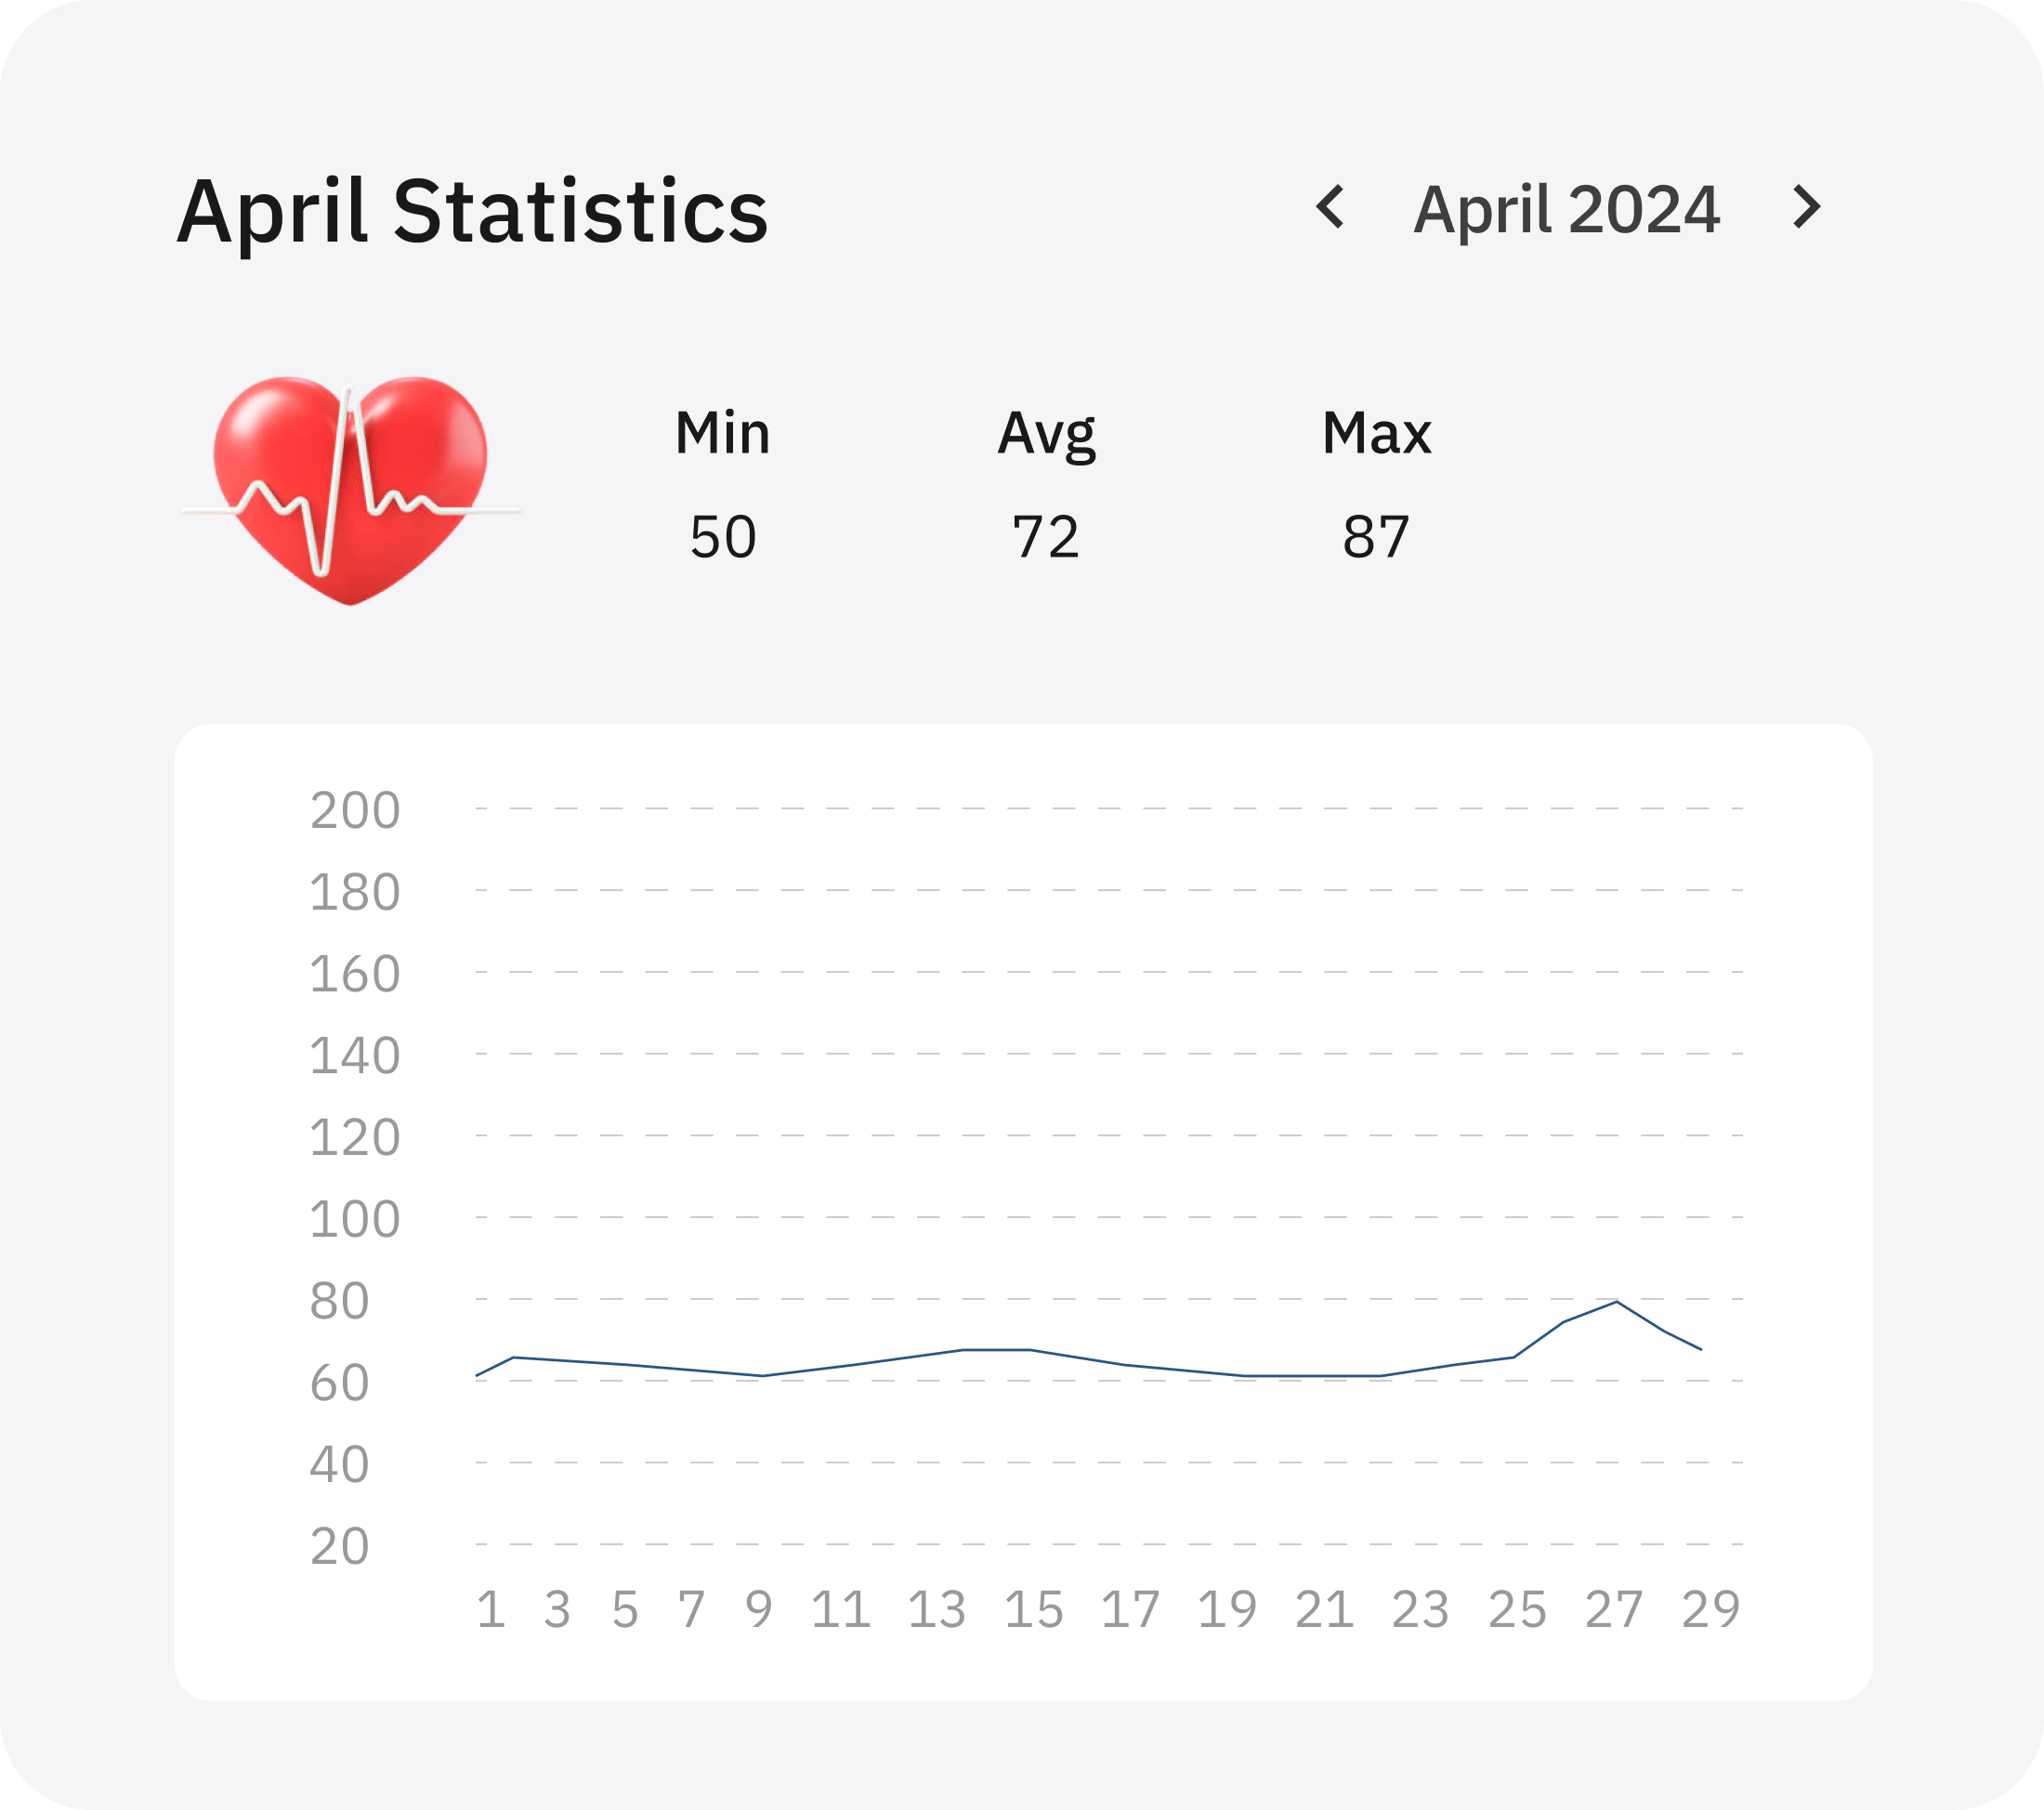Image resolution: width=2044 pixels, height=1810 pixels.
Task: Click day 9 on the chart axis
Action: tap(758, 1610)
